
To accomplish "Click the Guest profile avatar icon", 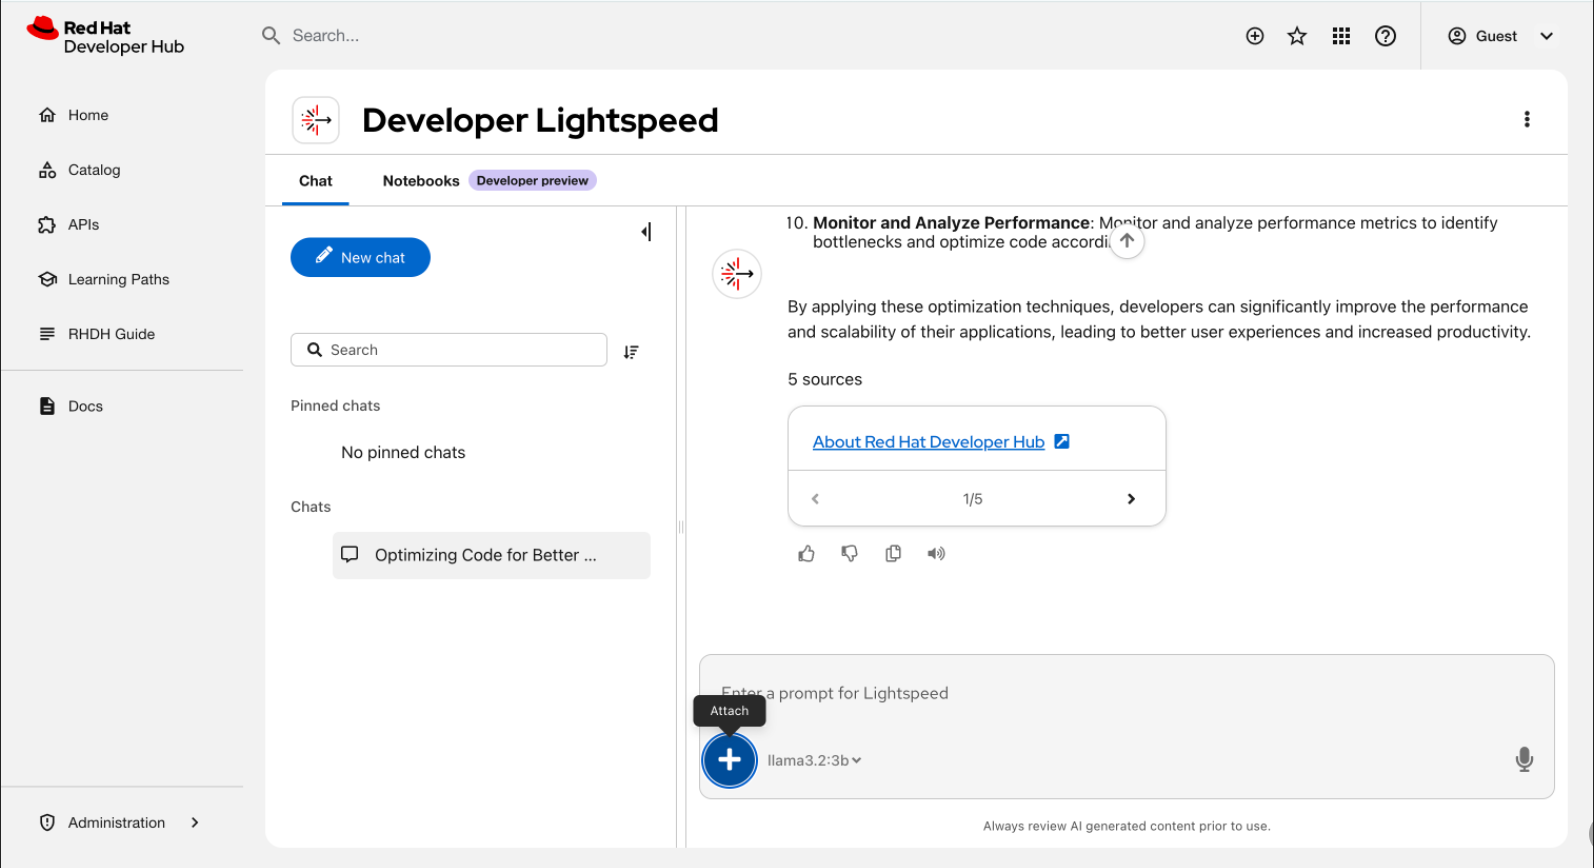I will click(x=1457, y=36).
